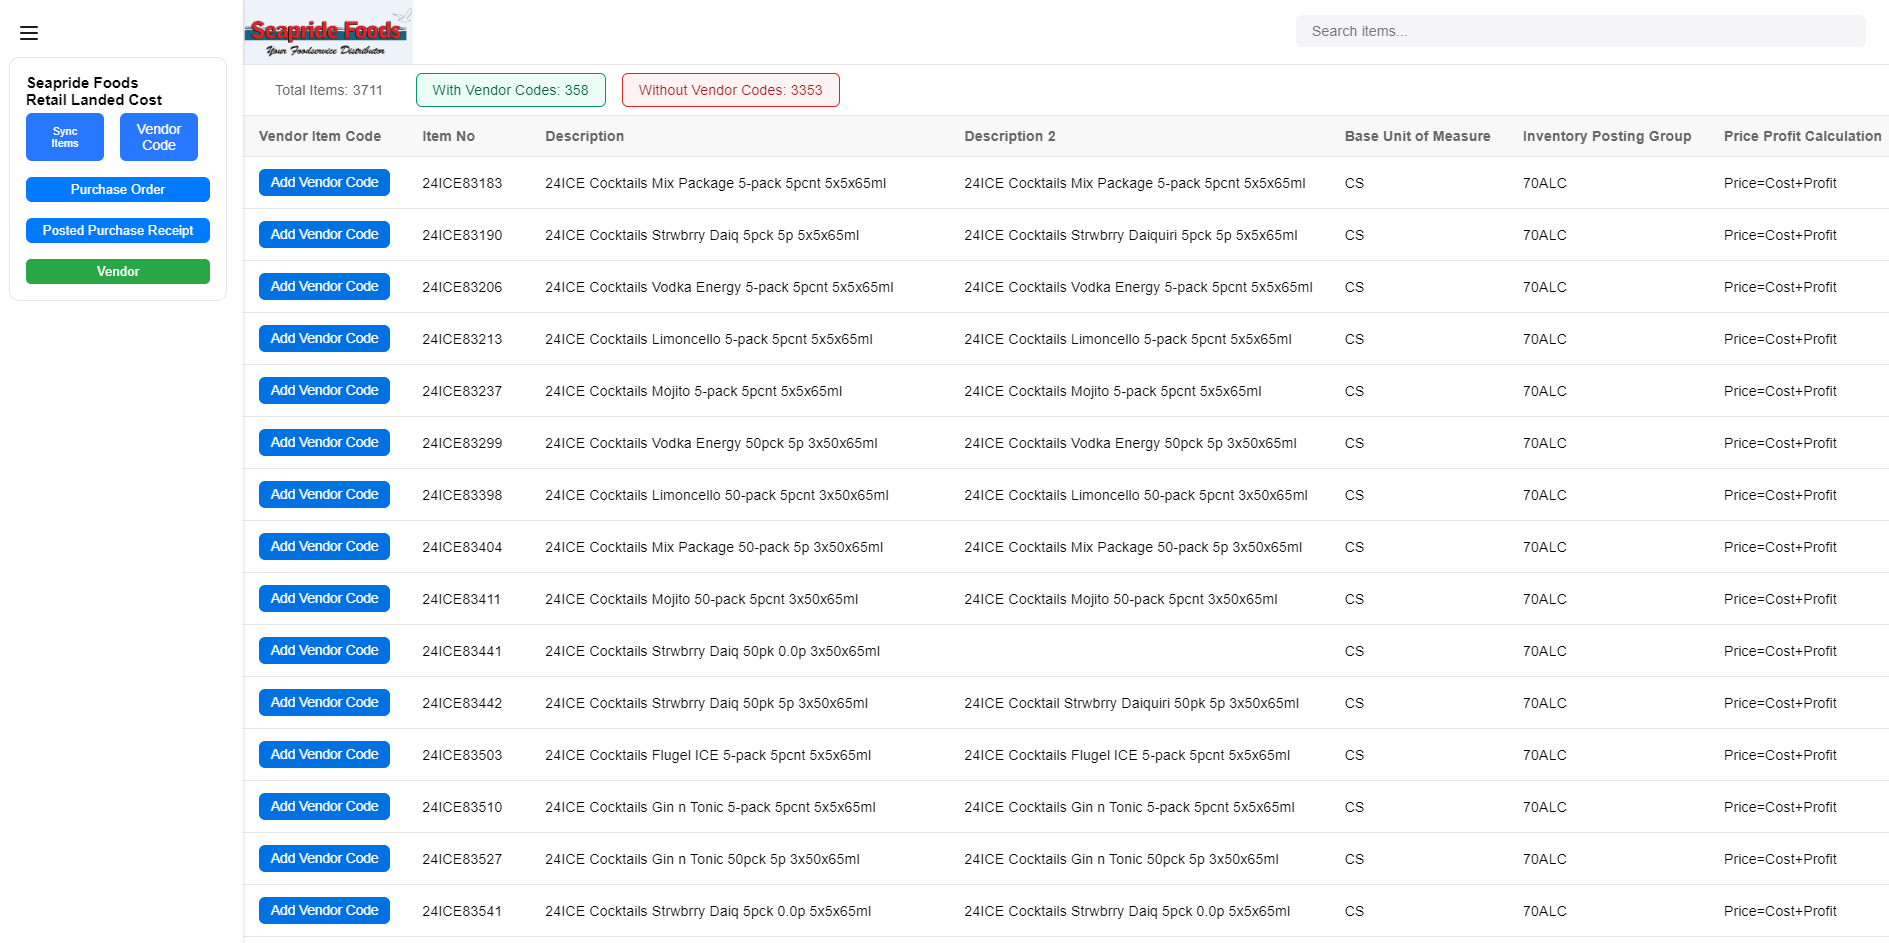This screenshot has height=943, width=1889.
Task: Click description Mojito 5-pack 5pcnt 5x5x65ml
Action: coord(694,391)
